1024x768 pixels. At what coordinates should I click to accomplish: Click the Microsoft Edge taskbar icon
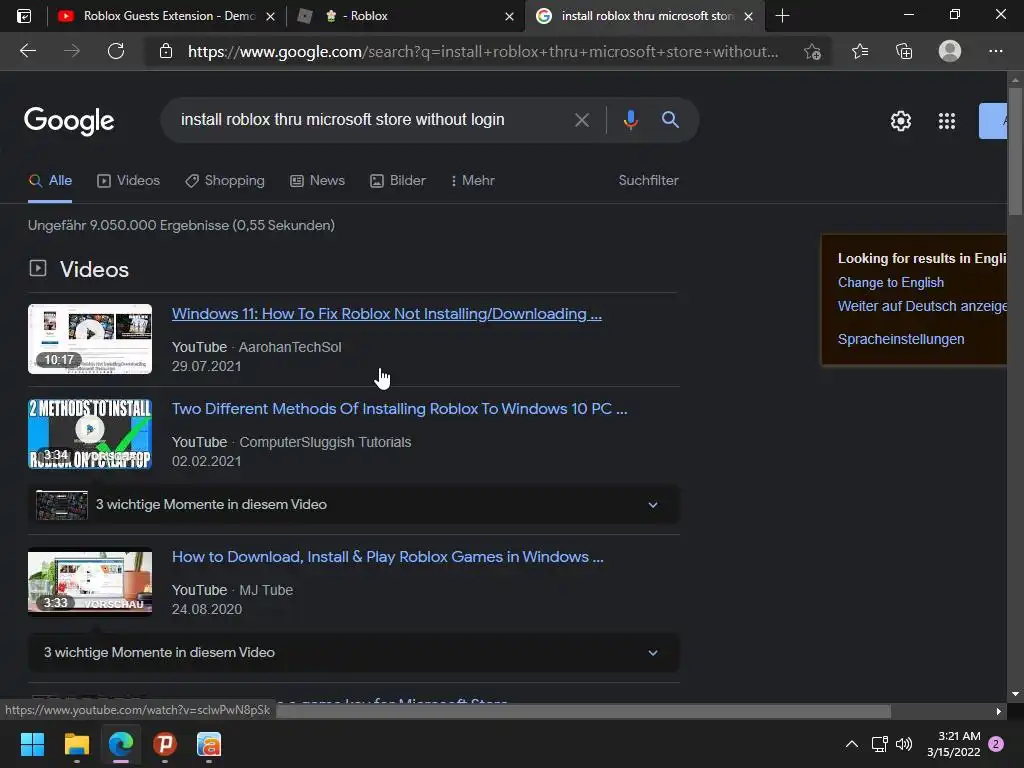pos(121,744)
